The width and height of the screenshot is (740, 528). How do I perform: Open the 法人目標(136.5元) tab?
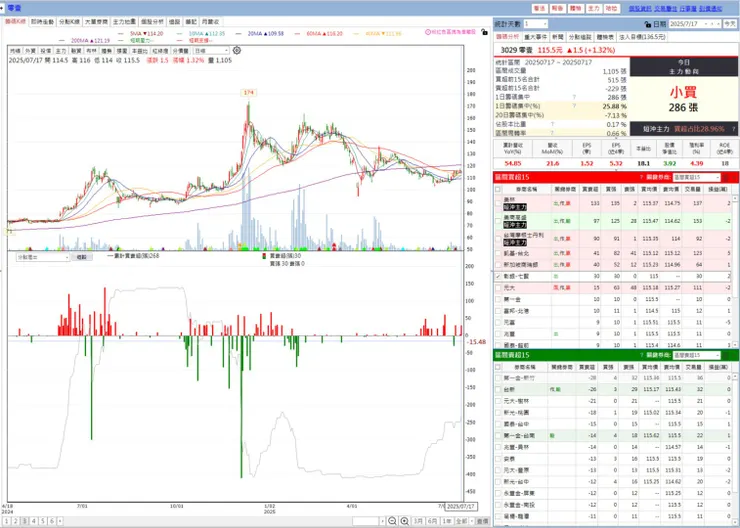pyautogui.click(x=642, y=37)
